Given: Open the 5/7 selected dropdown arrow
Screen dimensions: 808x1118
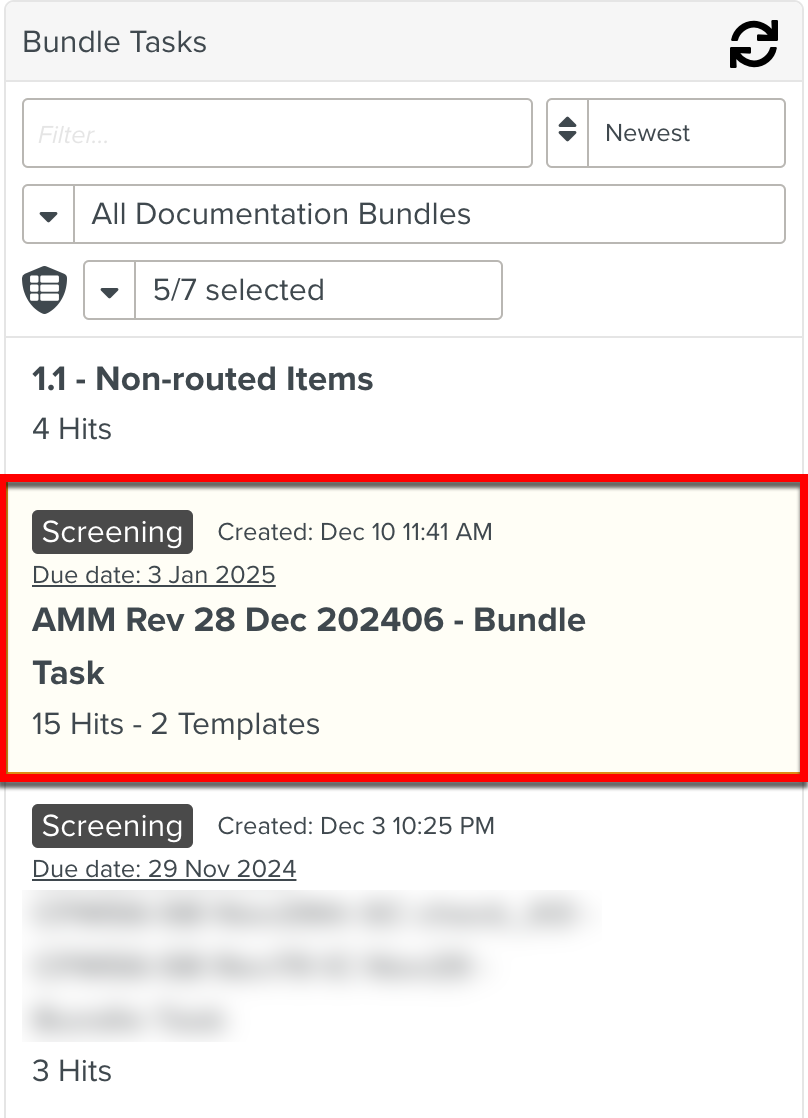Looking at the screenshot, I should 110,291.
